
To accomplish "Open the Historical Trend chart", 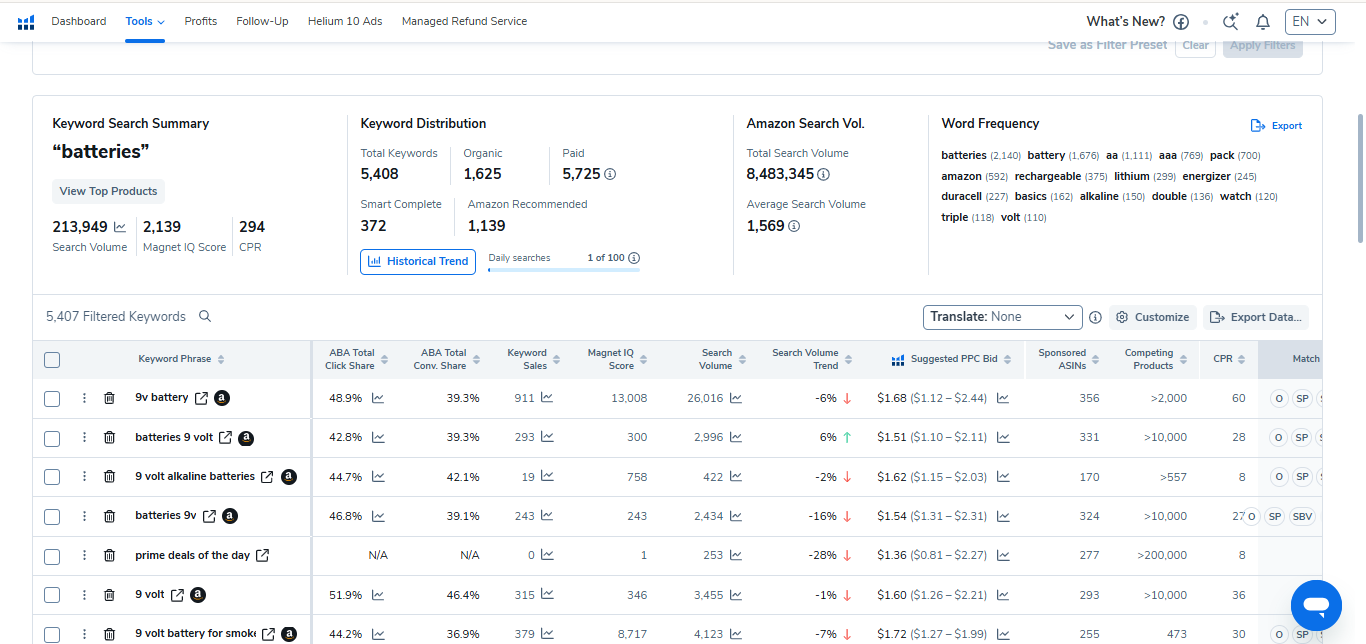I will coord(418,261).
